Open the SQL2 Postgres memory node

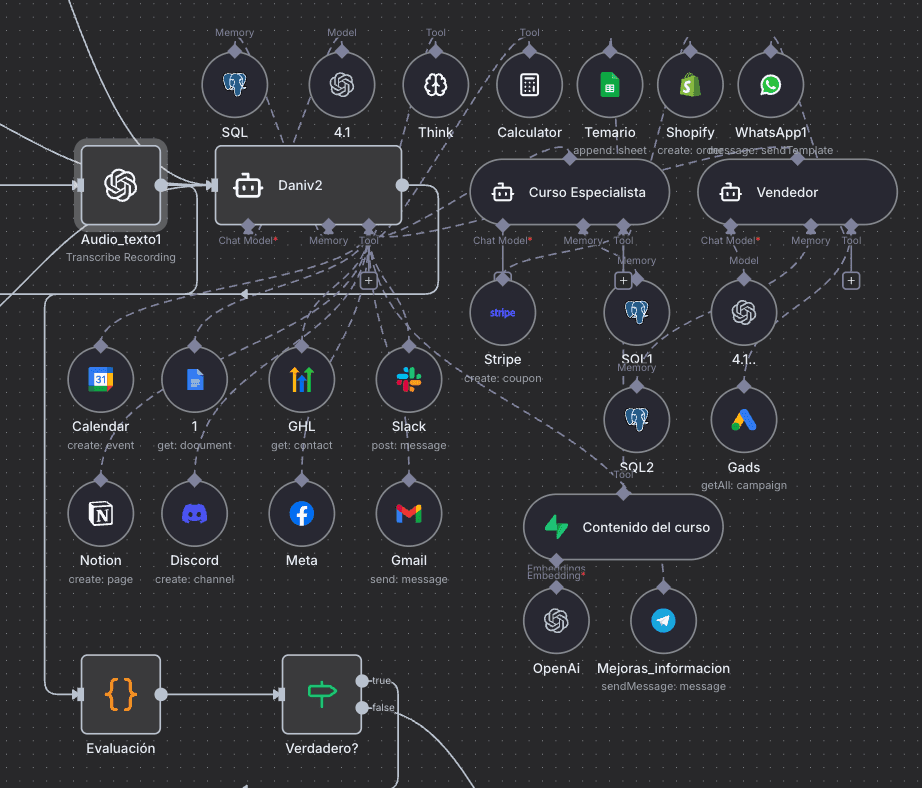click(637, 419)
